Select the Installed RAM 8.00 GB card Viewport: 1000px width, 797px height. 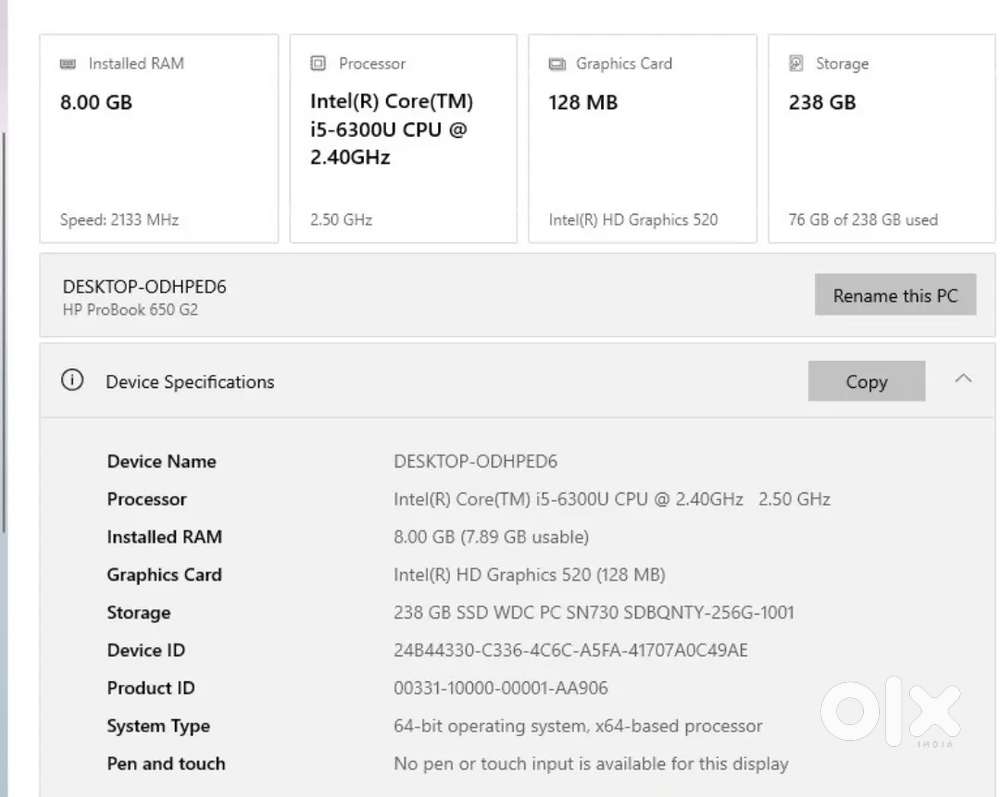point(159,140)
